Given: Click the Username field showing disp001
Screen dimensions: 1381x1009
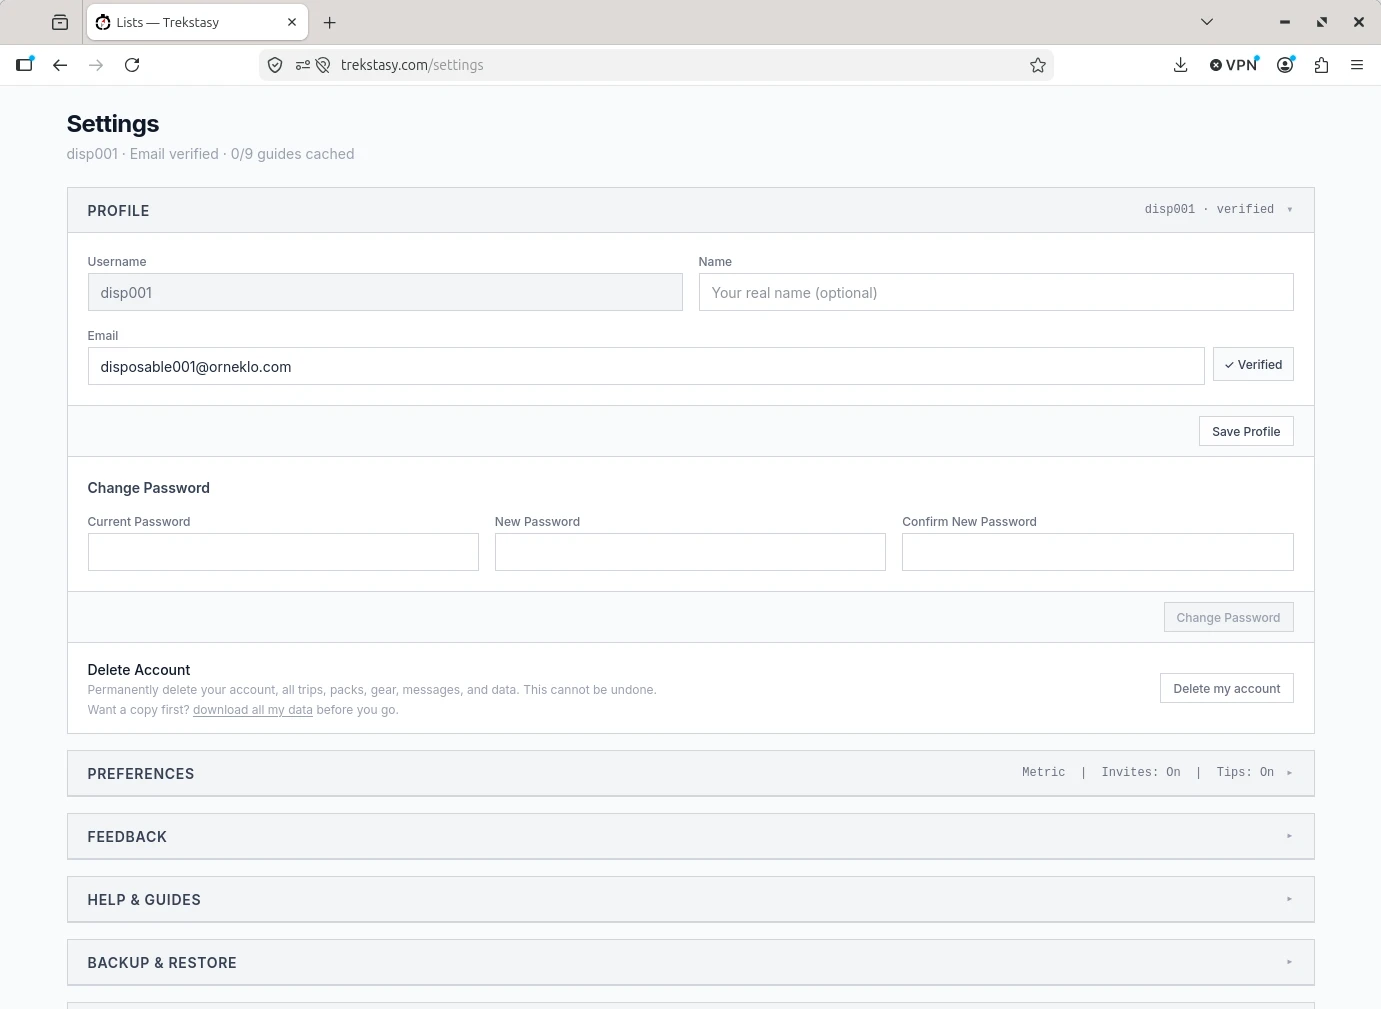Looking at the screenshot, I should pos(385,292).
